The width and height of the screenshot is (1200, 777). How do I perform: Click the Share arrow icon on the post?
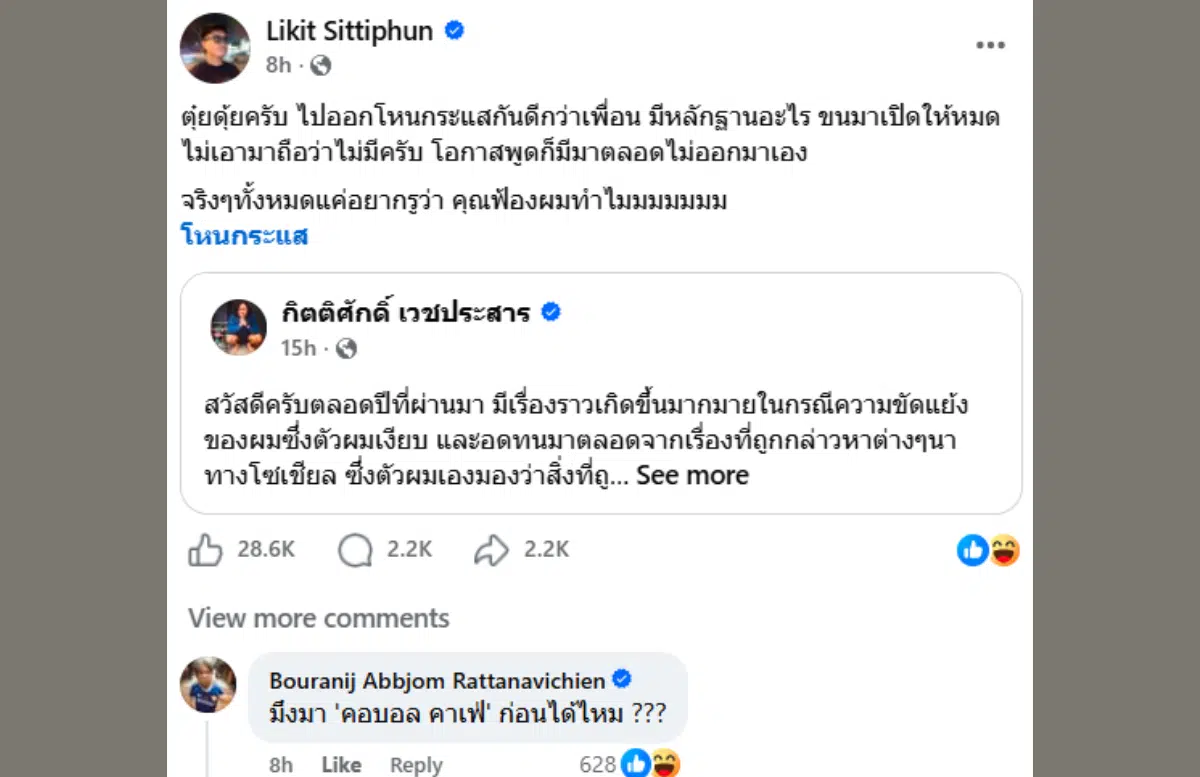pos(489,548)
